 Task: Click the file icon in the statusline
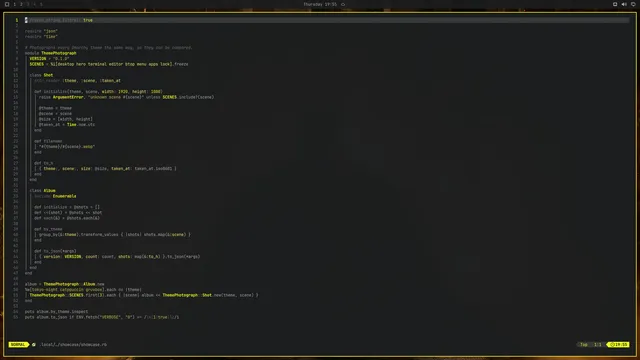[x=34, y=344]
